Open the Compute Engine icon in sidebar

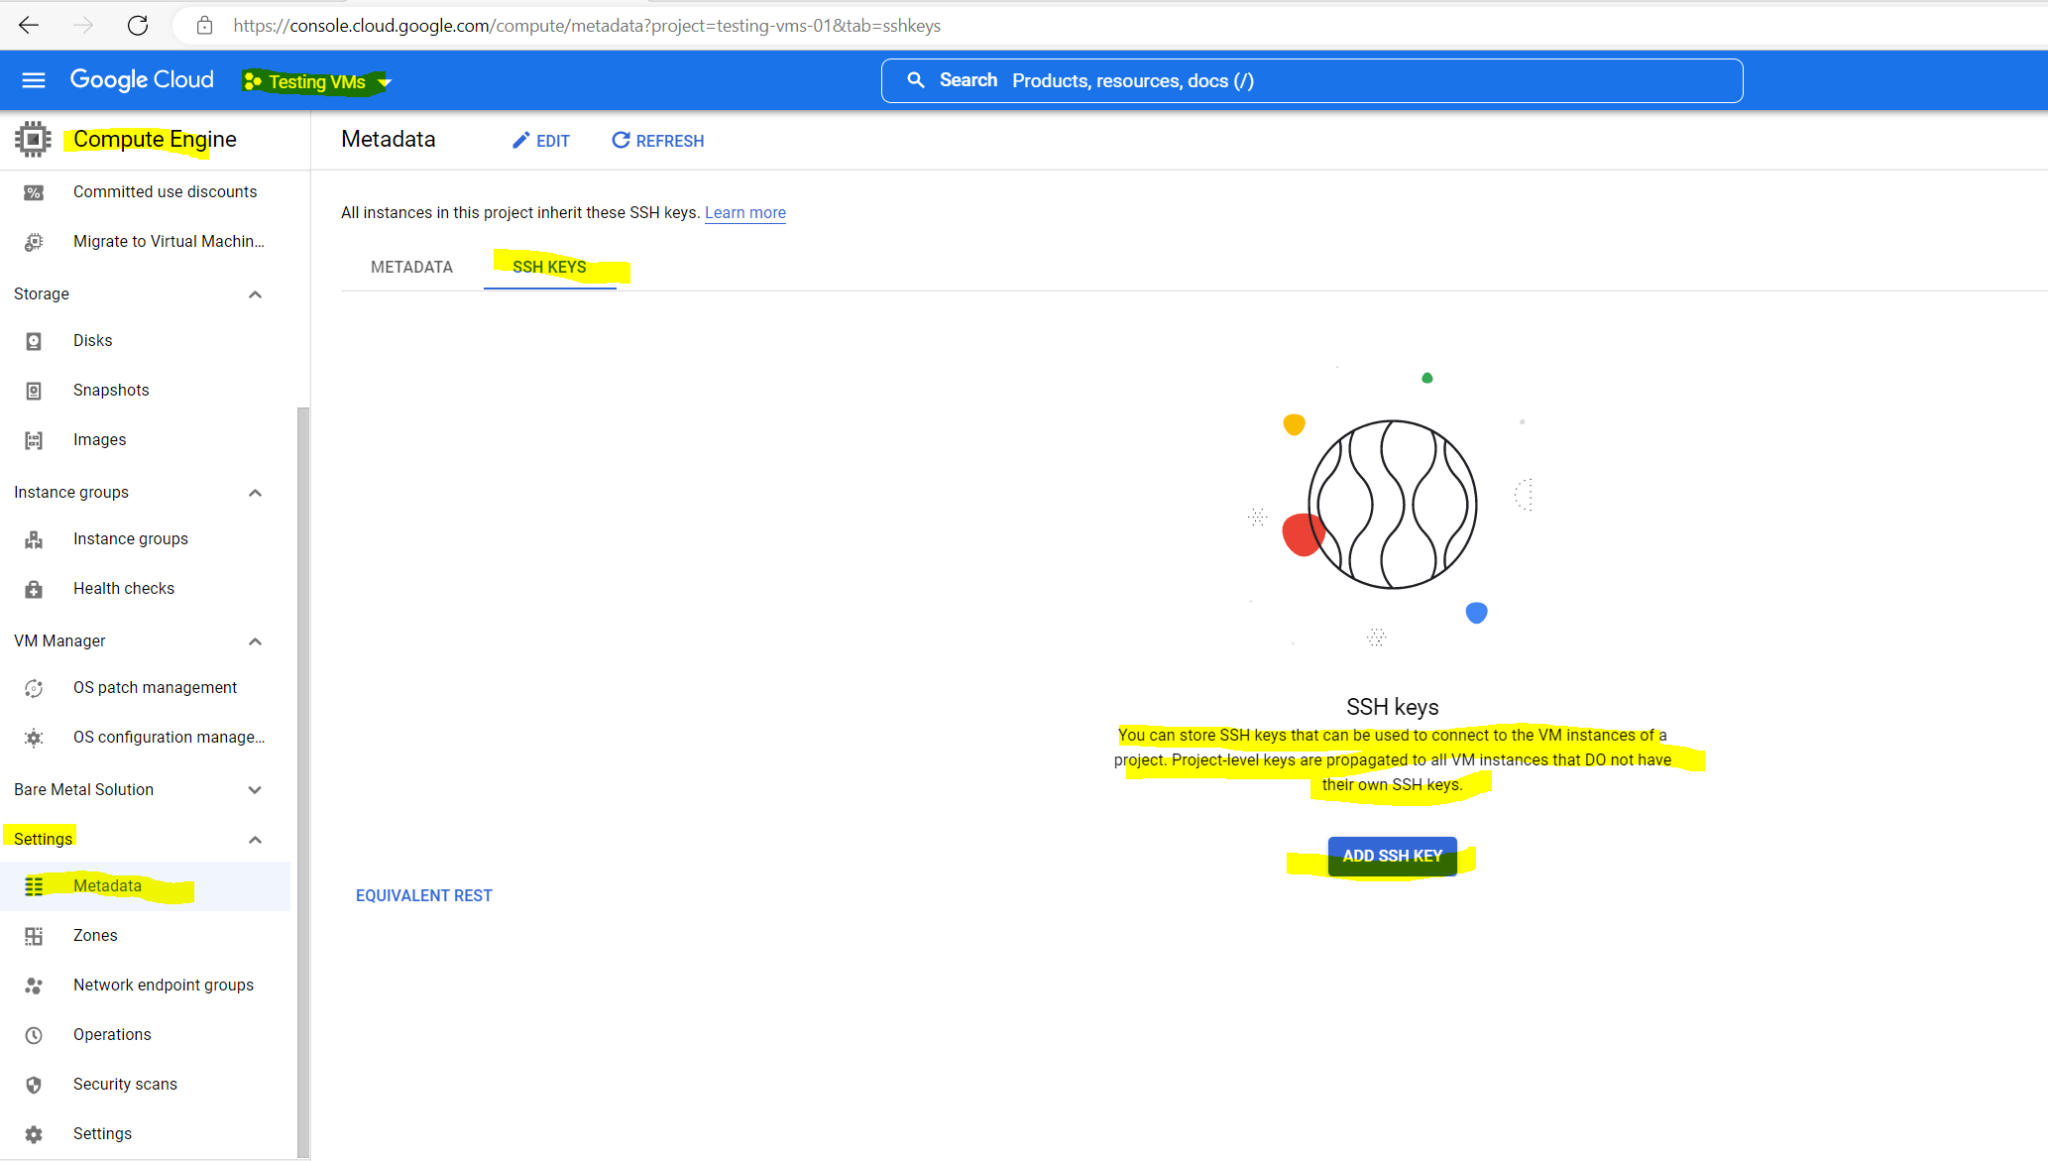tap(33, 139)
